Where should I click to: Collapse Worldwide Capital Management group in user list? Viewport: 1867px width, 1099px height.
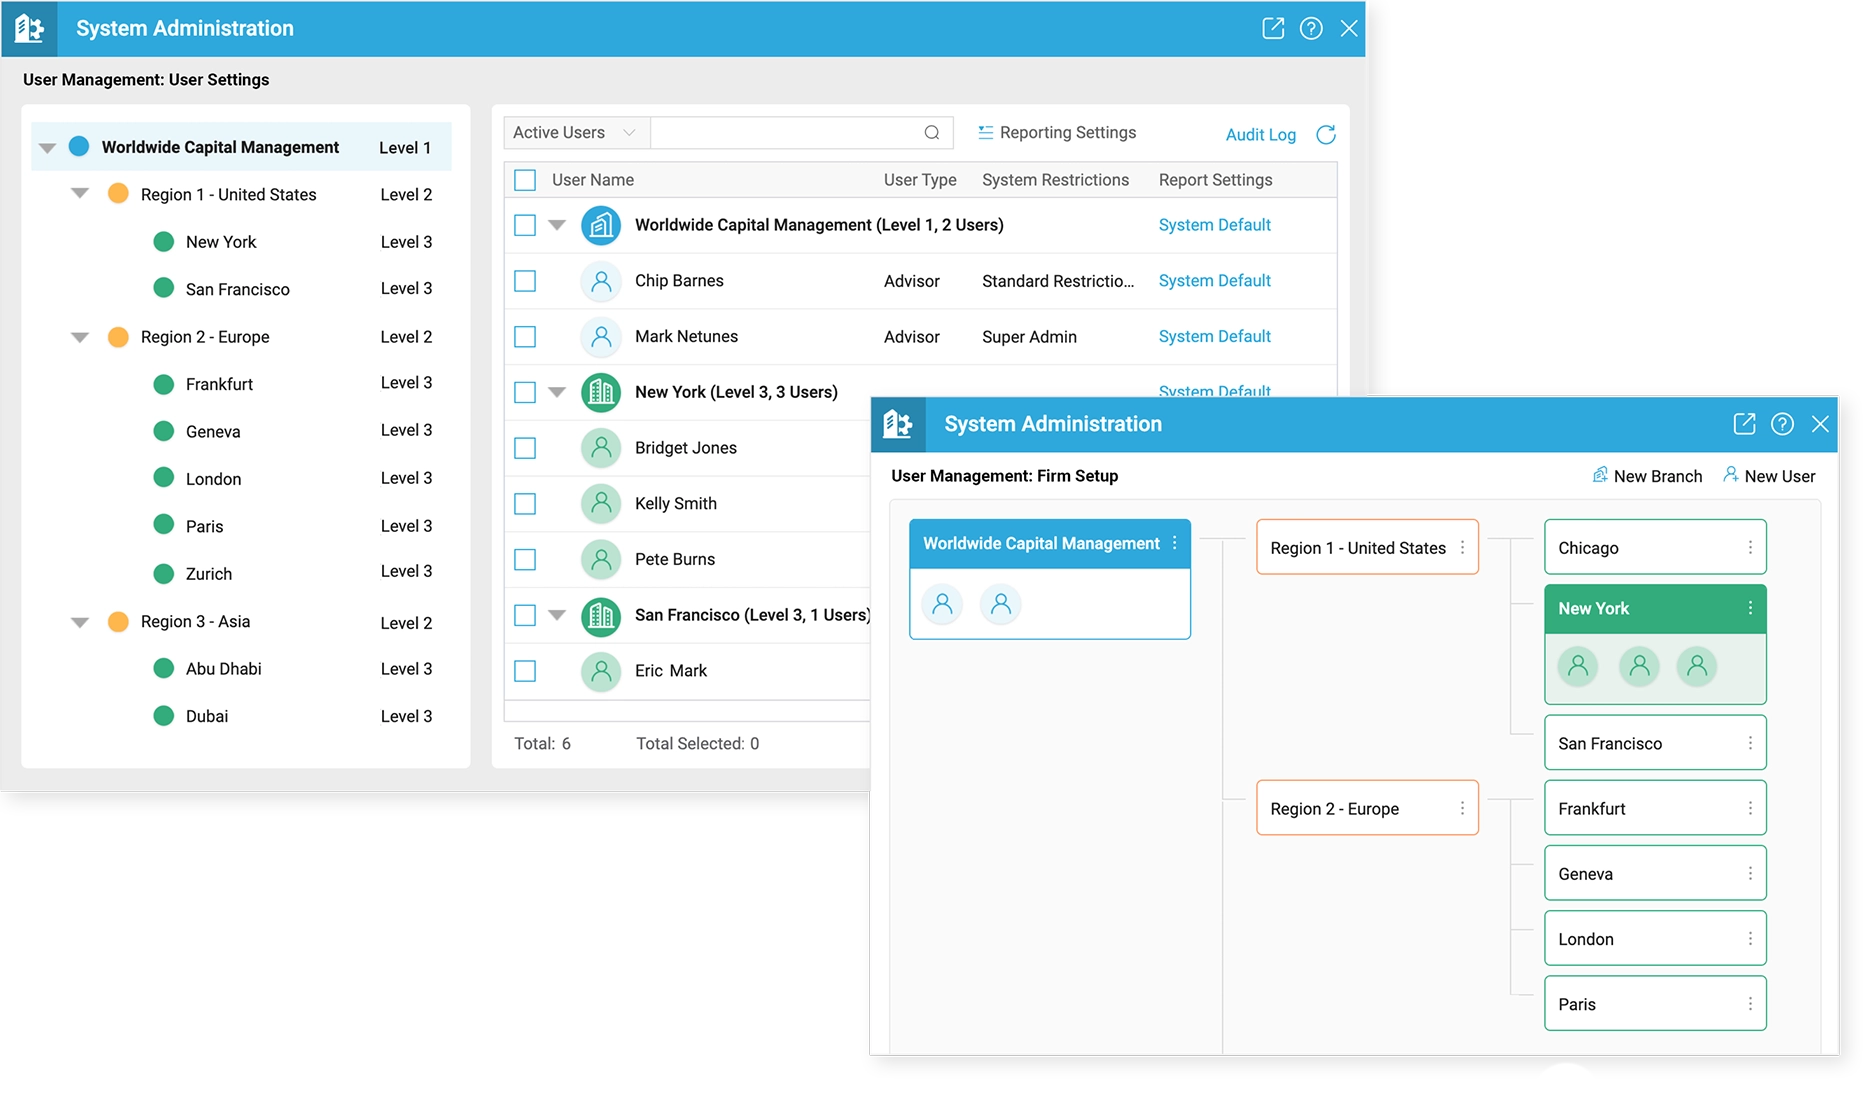coord(557,225)
